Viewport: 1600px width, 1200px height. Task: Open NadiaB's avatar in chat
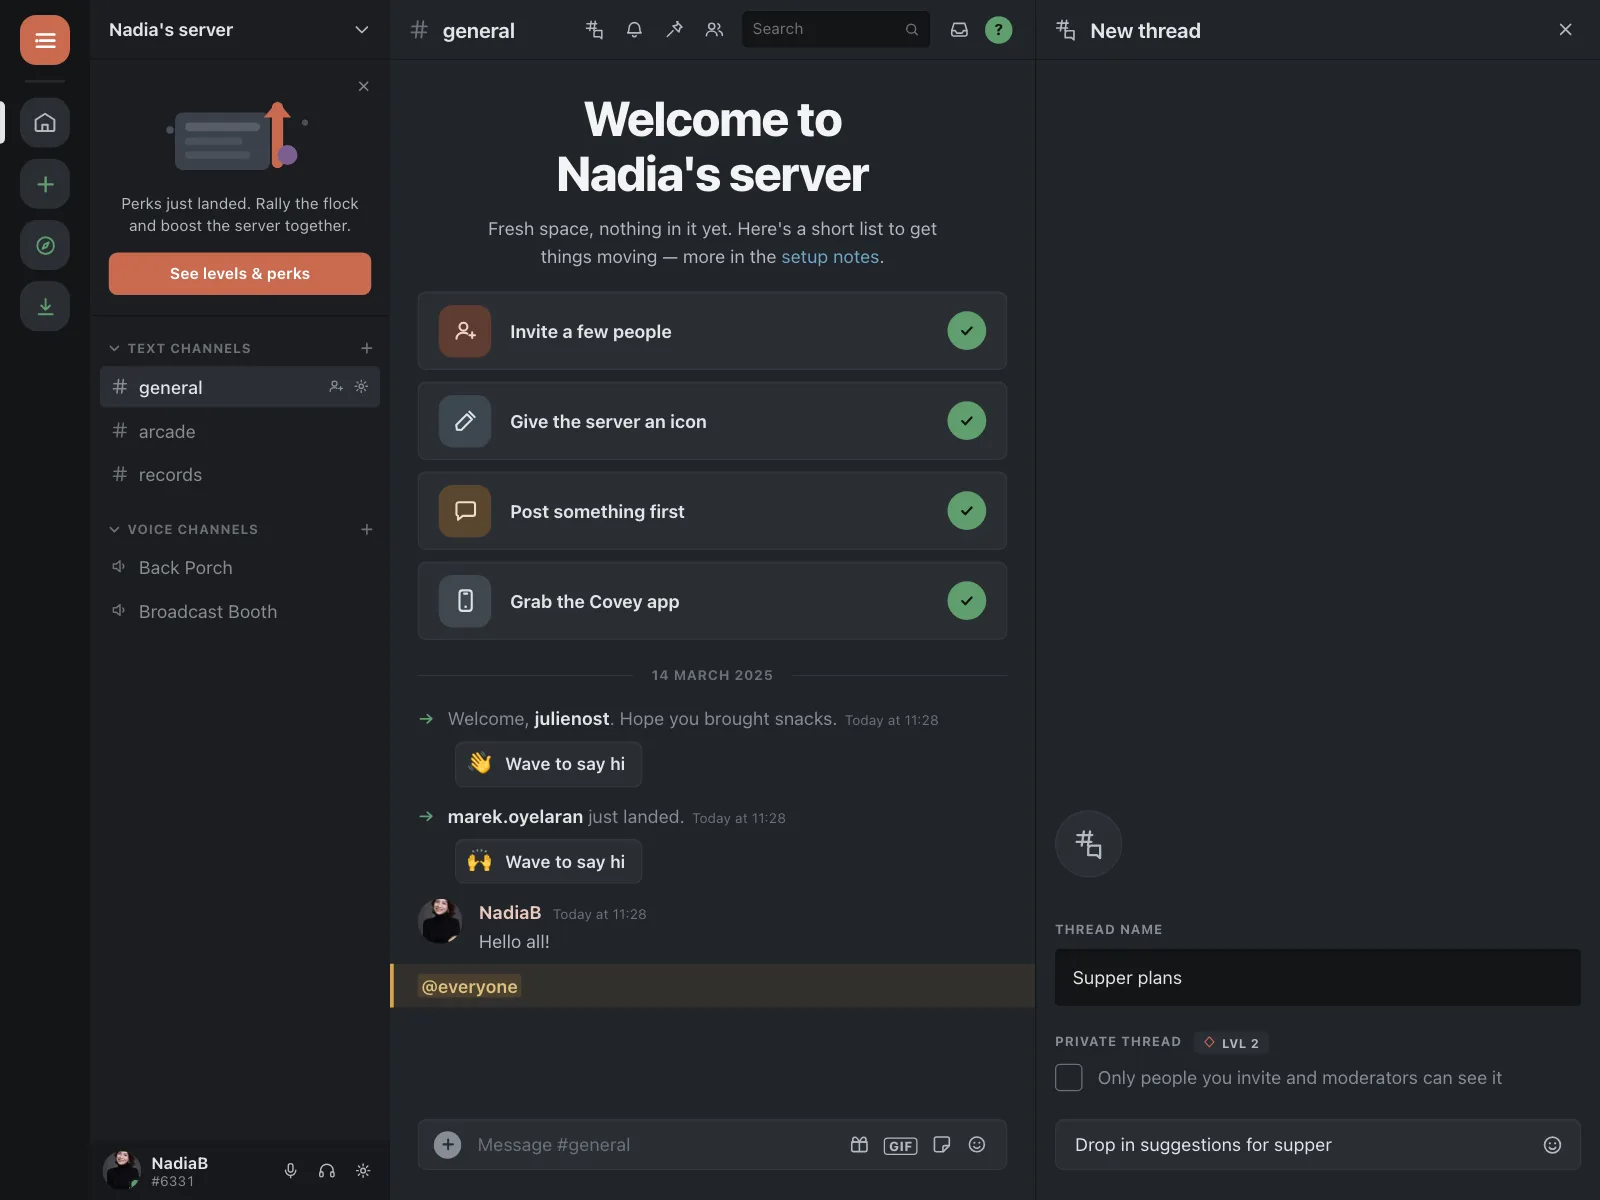click(440, 921)
